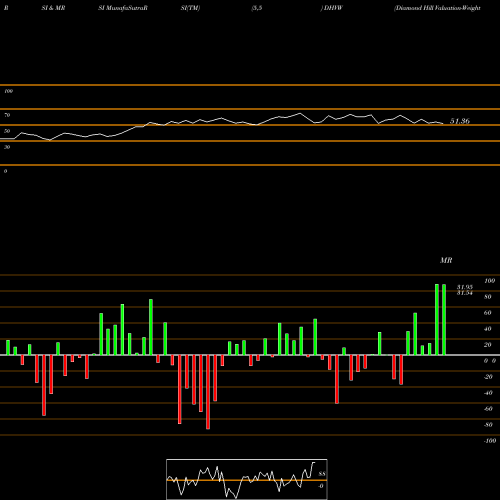Click the RSI axis label 70
This screenshot has height=500, width=500.
pos(7,115)
